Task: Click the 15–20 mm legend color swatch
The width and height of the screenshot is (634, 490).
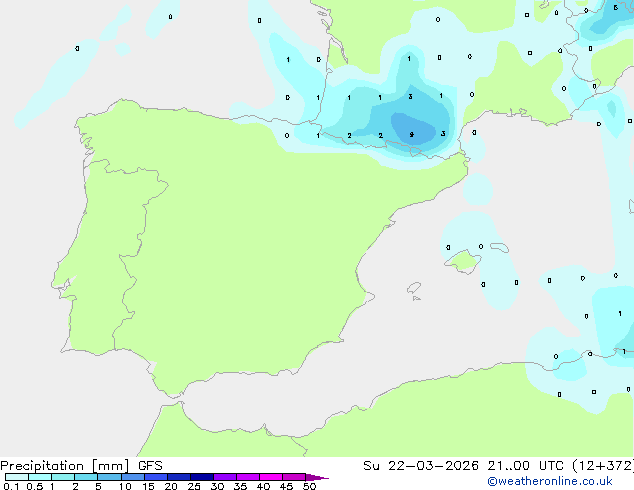Action: [x=156, y=477]
